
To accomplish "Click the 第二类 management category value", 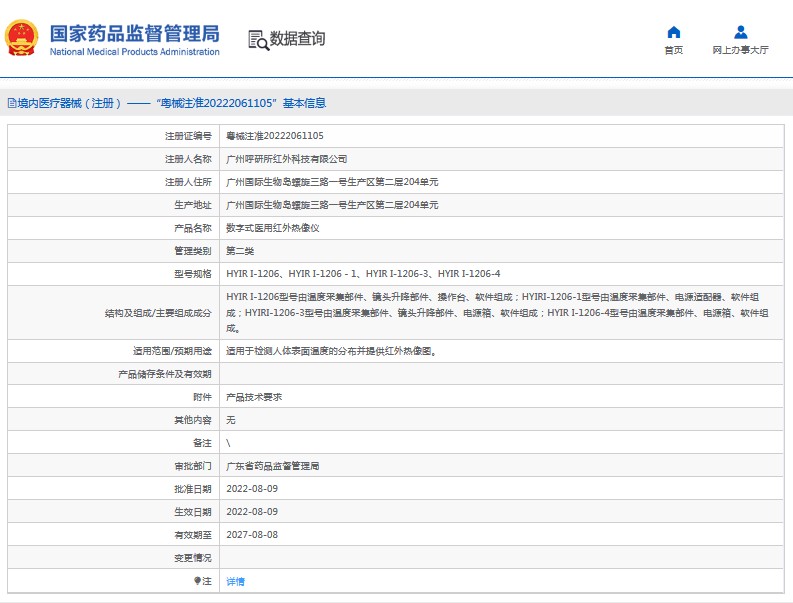I will coord(240,251).
